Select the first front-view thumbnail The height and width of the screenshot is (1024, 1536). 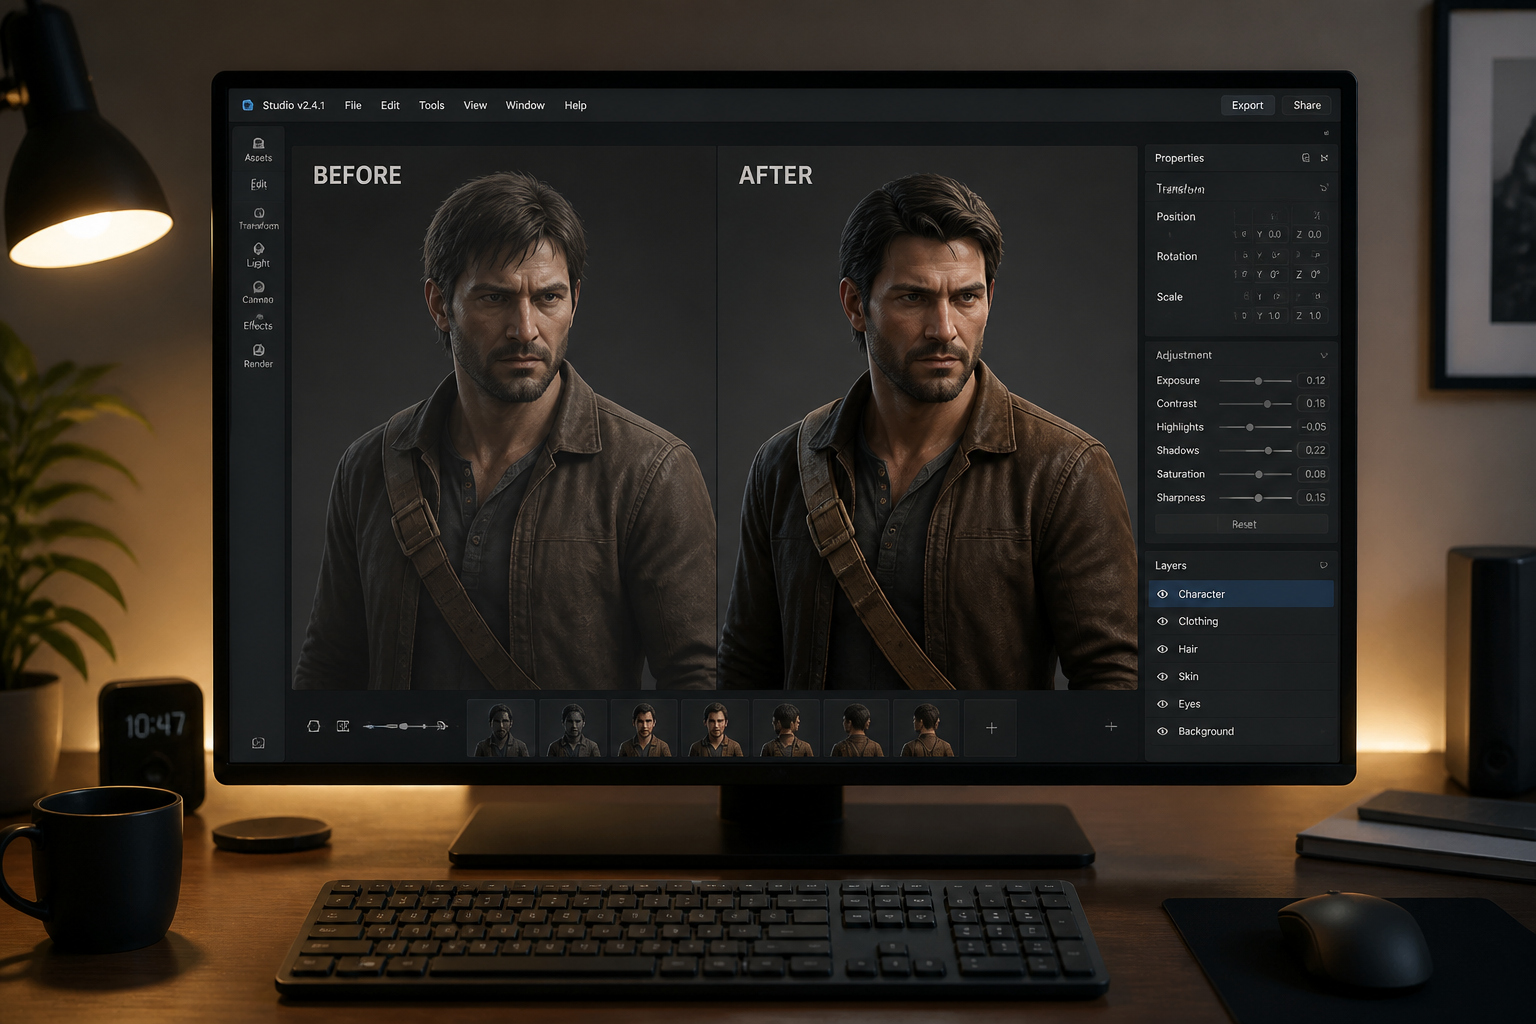pyautogui.click(x=500, y=728)
